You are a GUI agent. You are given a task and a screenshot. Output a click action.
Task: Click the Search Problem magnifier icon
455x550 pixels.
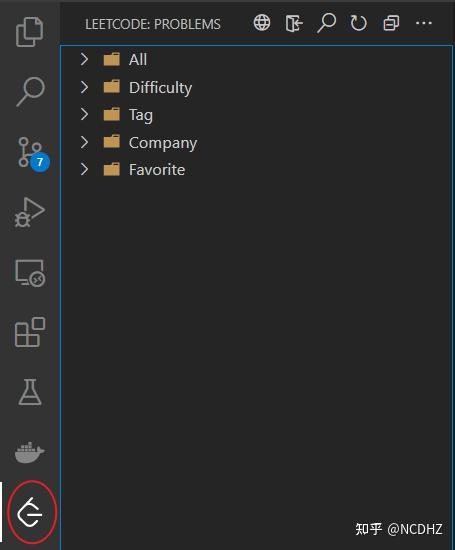coord(326,23)
